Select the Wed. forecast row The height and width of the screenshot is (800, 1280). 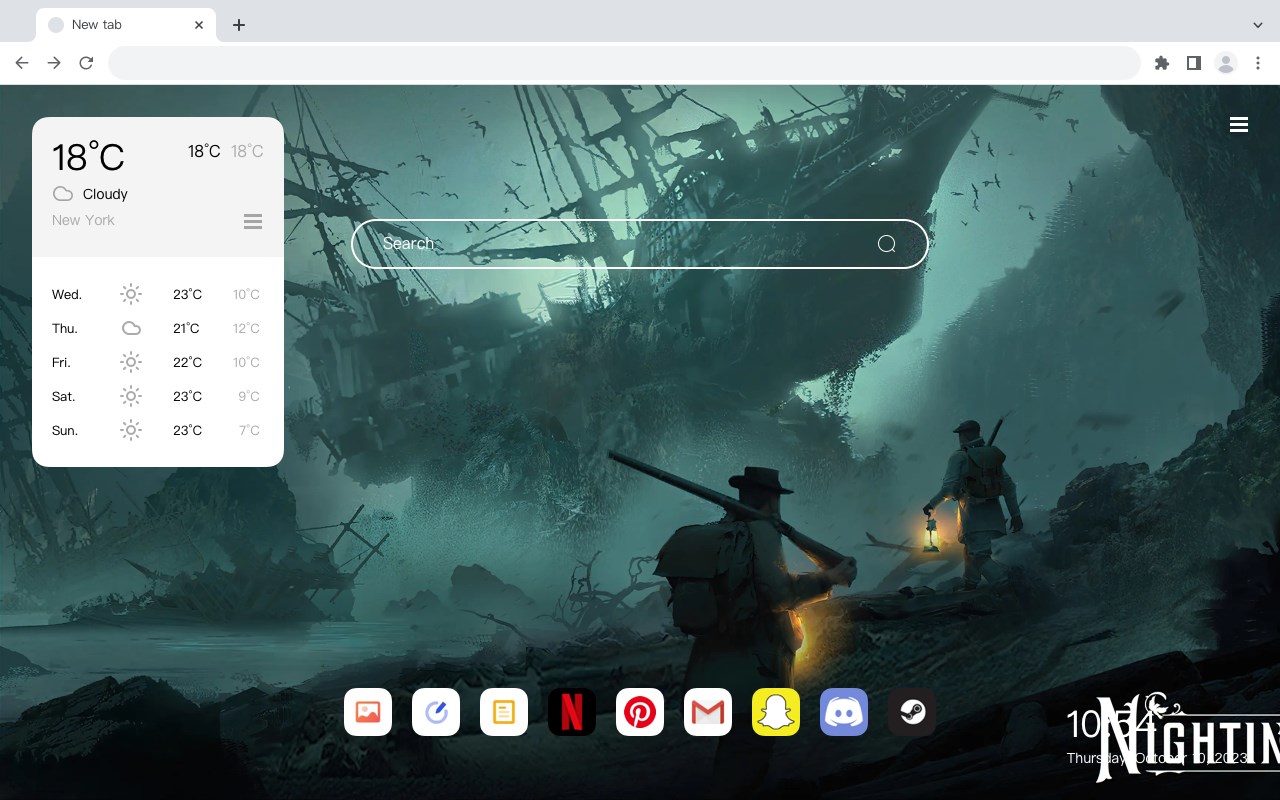(x=158, y=294)
